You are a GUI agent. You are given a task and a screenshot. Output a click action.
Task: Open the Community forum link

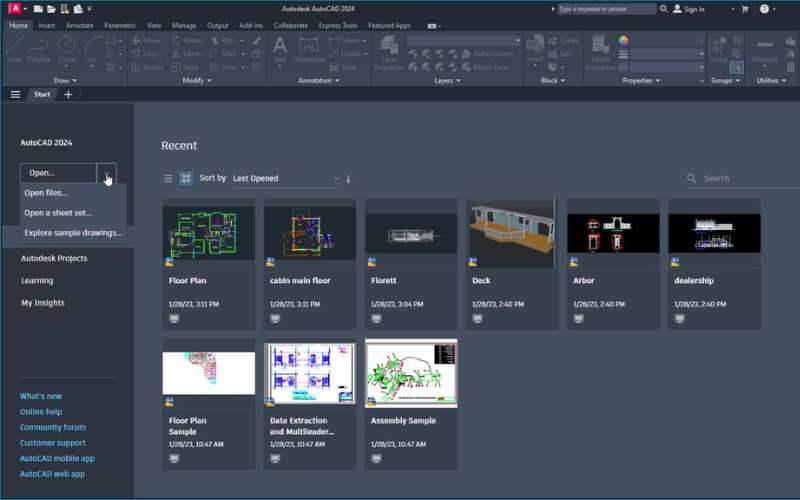pyautogui.click(x=53, y=427)
